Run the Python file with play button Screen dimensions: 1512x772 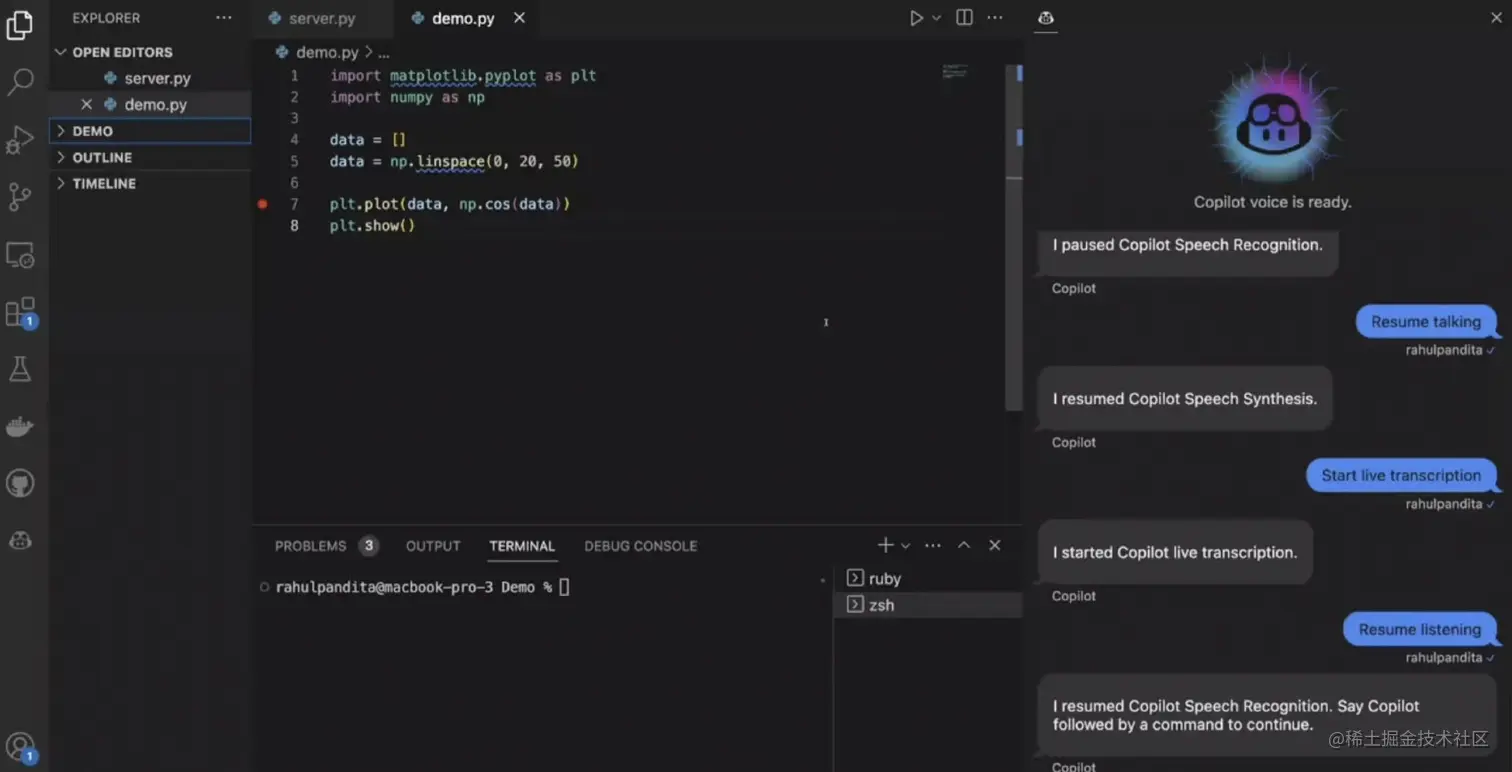point(916,18)
